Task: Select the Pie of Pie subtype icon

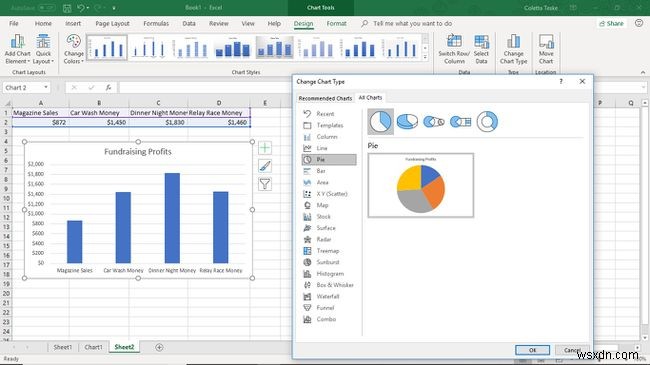Action: pyautogui.click(x=434, y=122)
